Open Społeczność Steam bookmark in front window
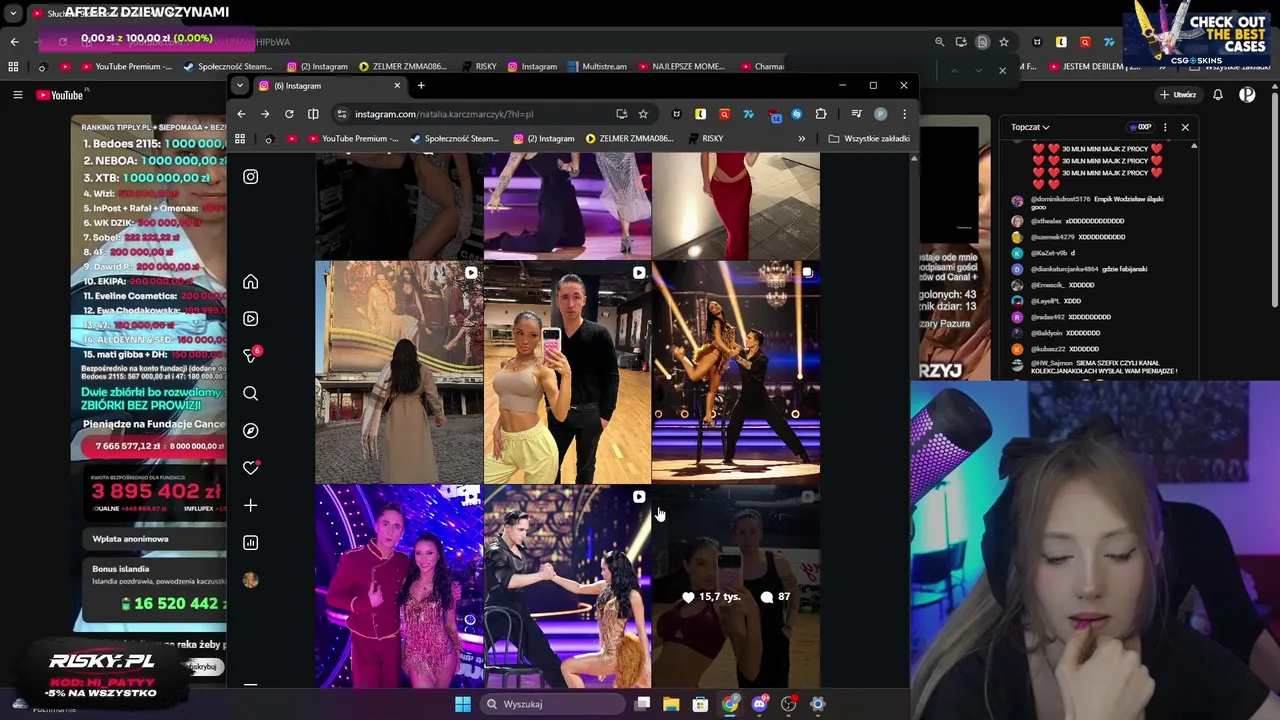 click(x=455, y=139)
